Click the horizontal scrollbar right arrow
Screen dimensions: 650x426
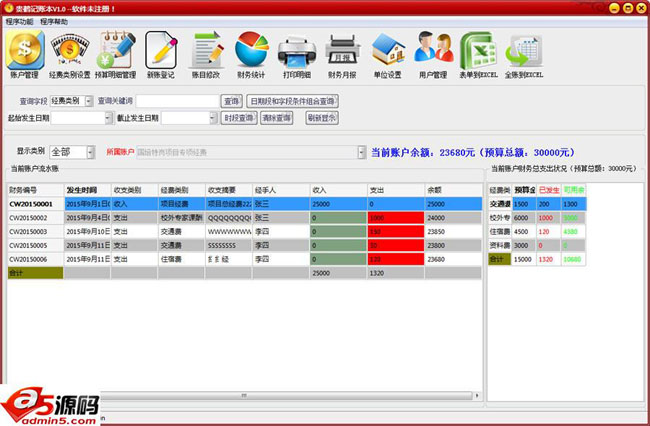[x=477, y=395]
